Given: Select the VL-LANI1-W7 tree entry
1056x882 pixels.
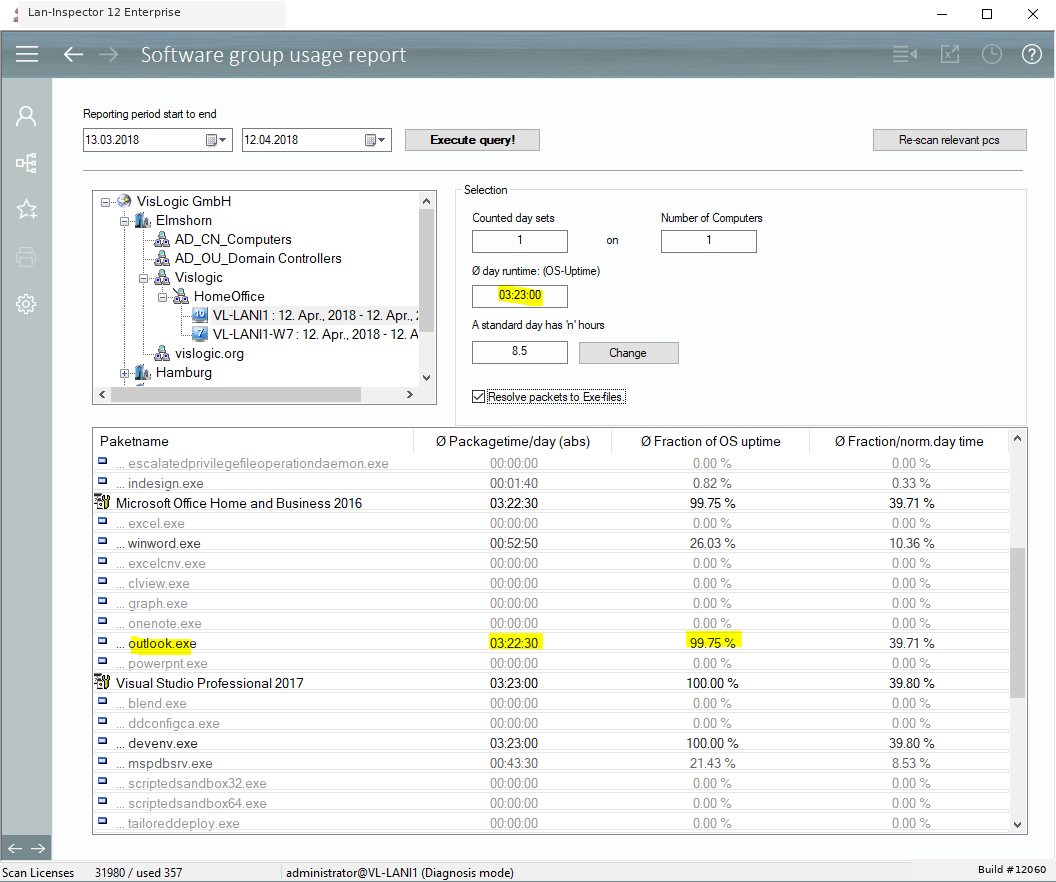Looking at the screenshot, I should click(315, 334).
